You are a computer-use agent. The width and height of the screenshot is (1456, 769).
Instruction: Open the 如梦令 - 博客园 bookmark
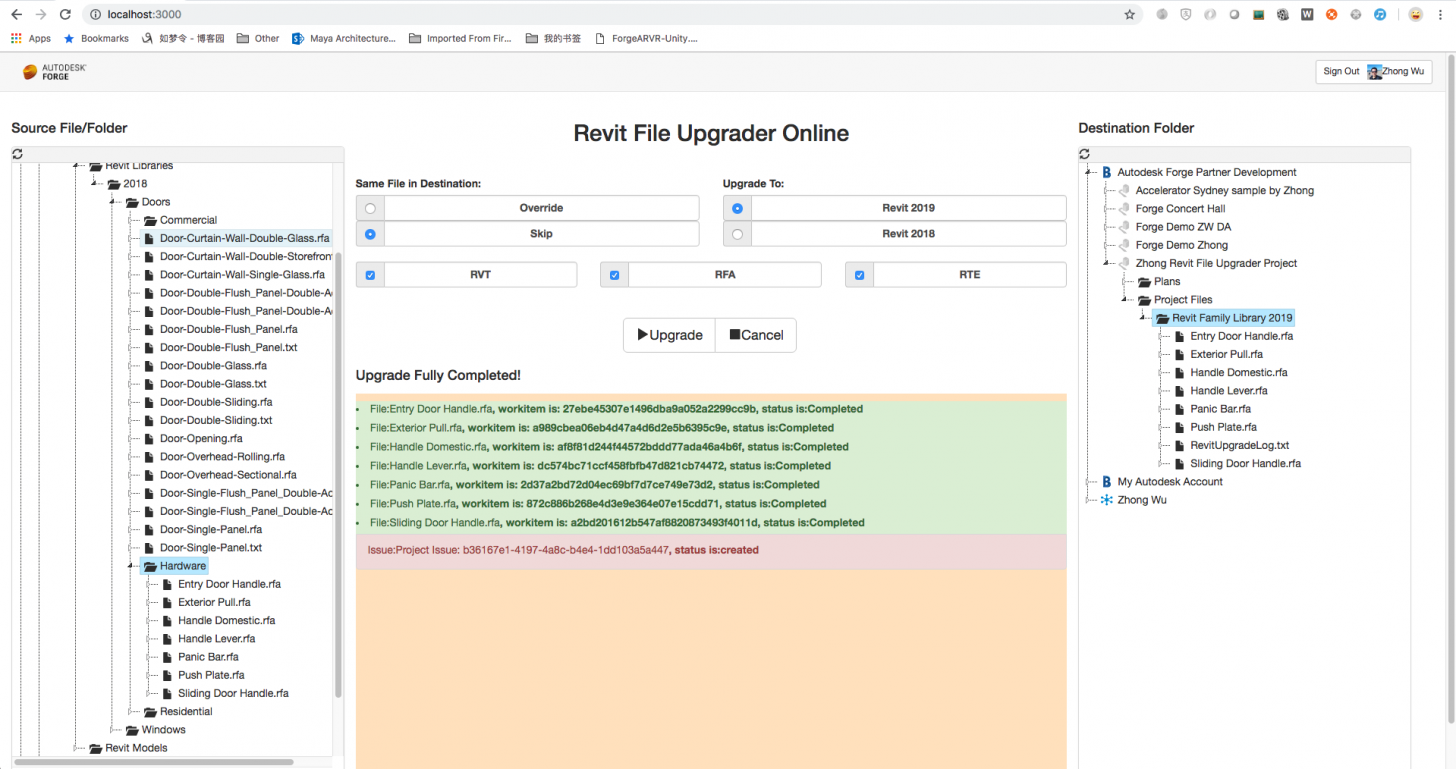click(x=182, y=38)
